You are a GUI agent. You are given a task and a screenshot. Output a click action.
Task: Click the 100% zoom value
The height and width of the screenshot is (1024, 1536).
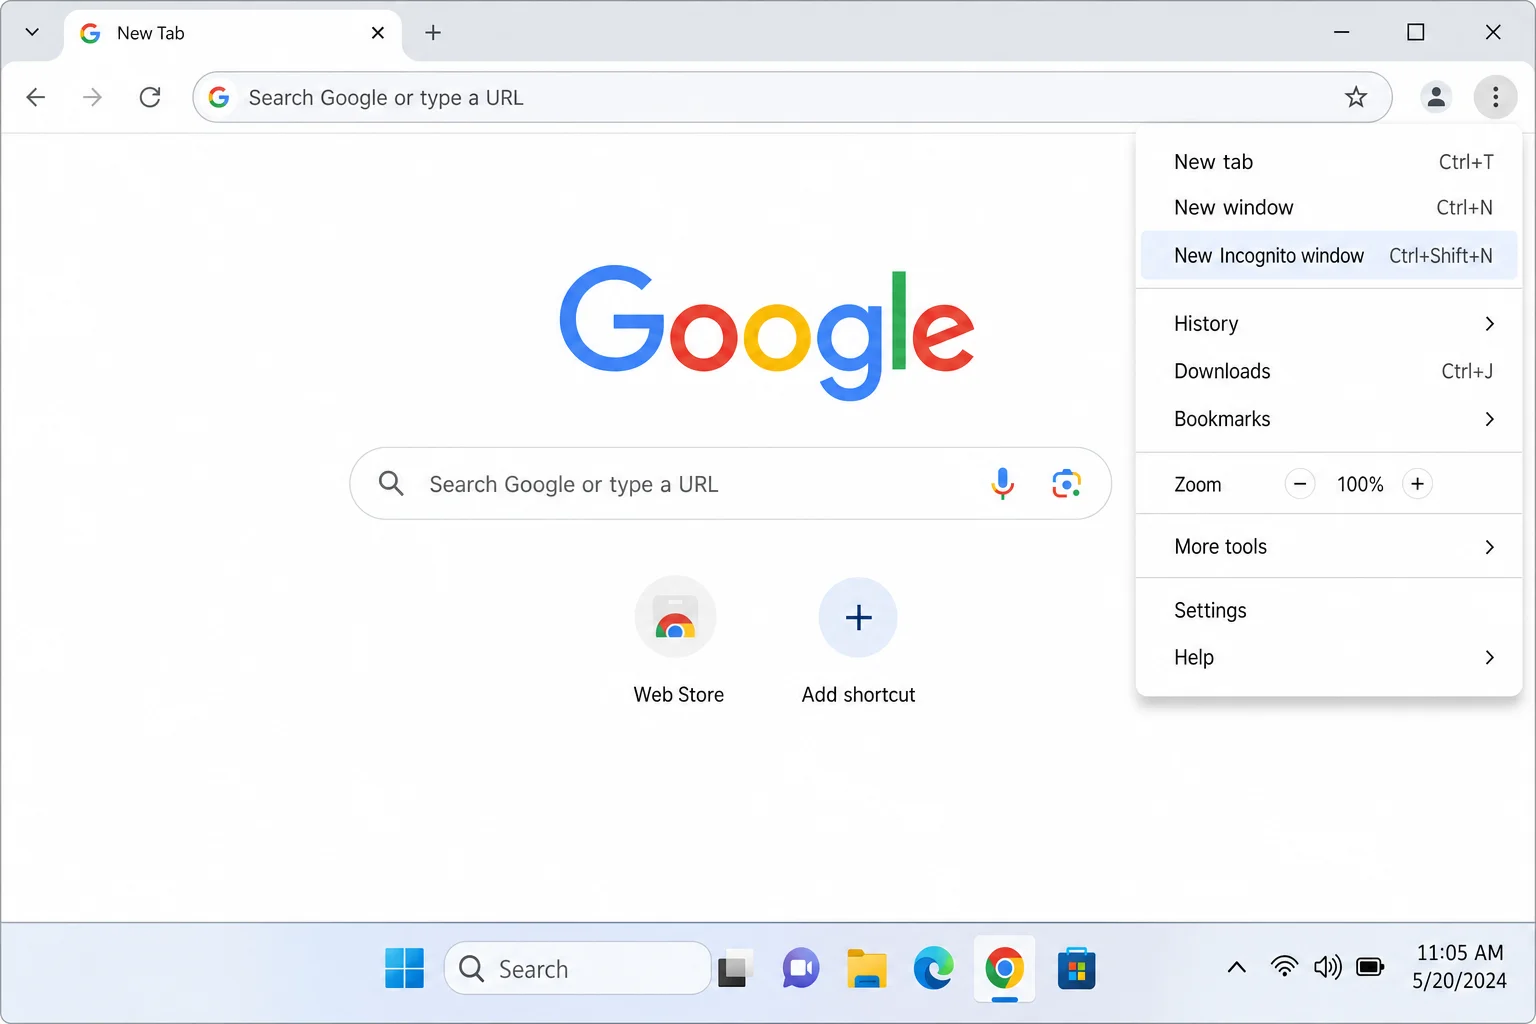pos(1360,484)
